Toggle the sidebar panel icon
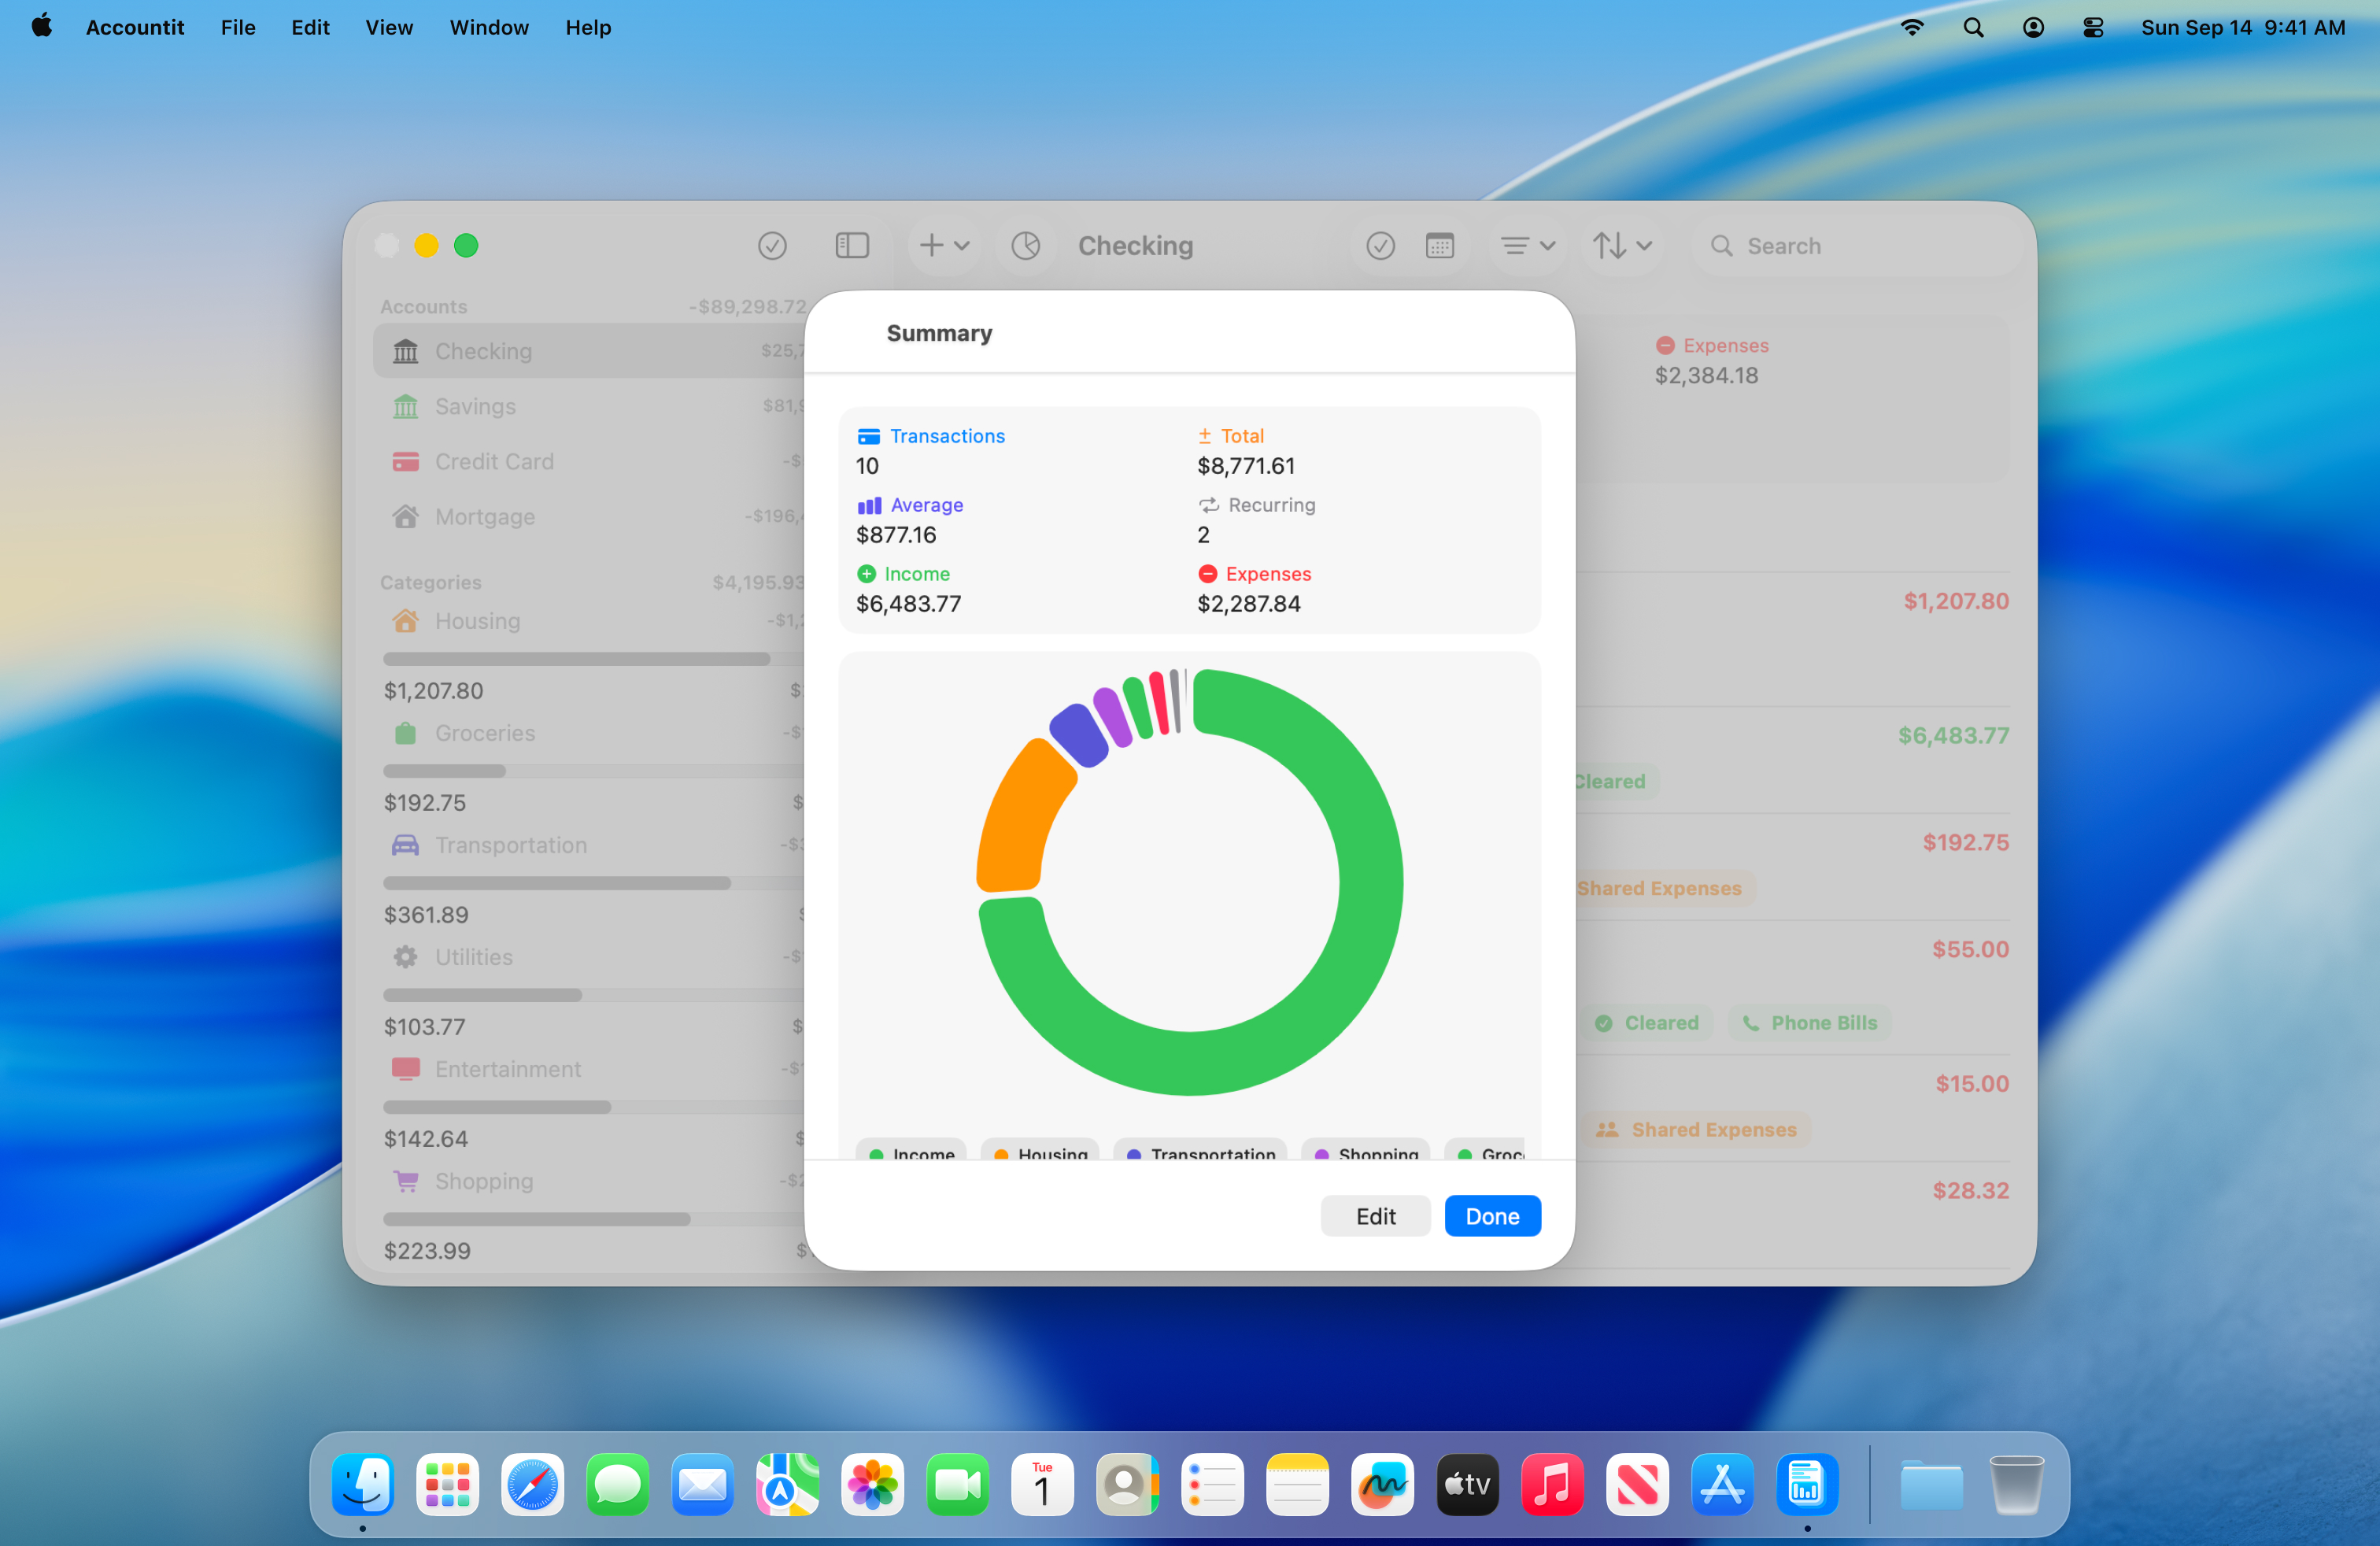The height and width of the screenshot is (1546, 2380). (851, 245)
